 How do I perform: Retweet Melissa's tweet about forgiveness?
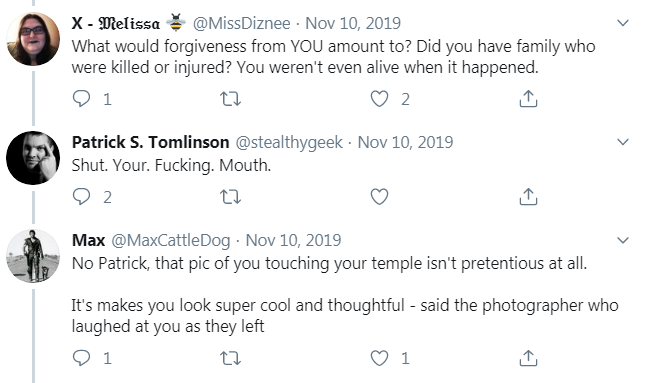pyautogui.click(x=230, y=99)
